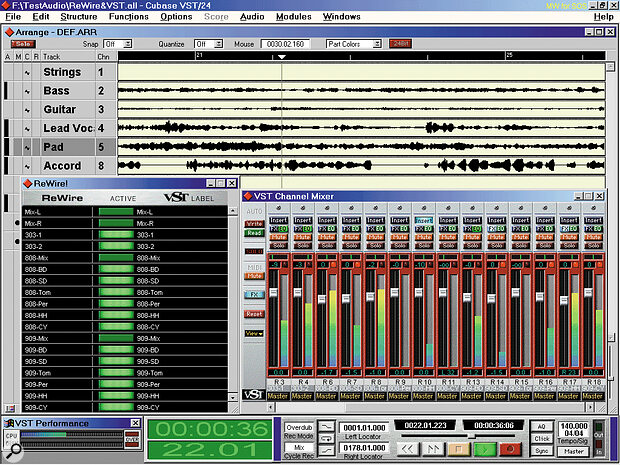620x465 pixels.
Task: Click the MIDI Mute button in mixer
Action: pyautogui.click(x=254, y=276)
